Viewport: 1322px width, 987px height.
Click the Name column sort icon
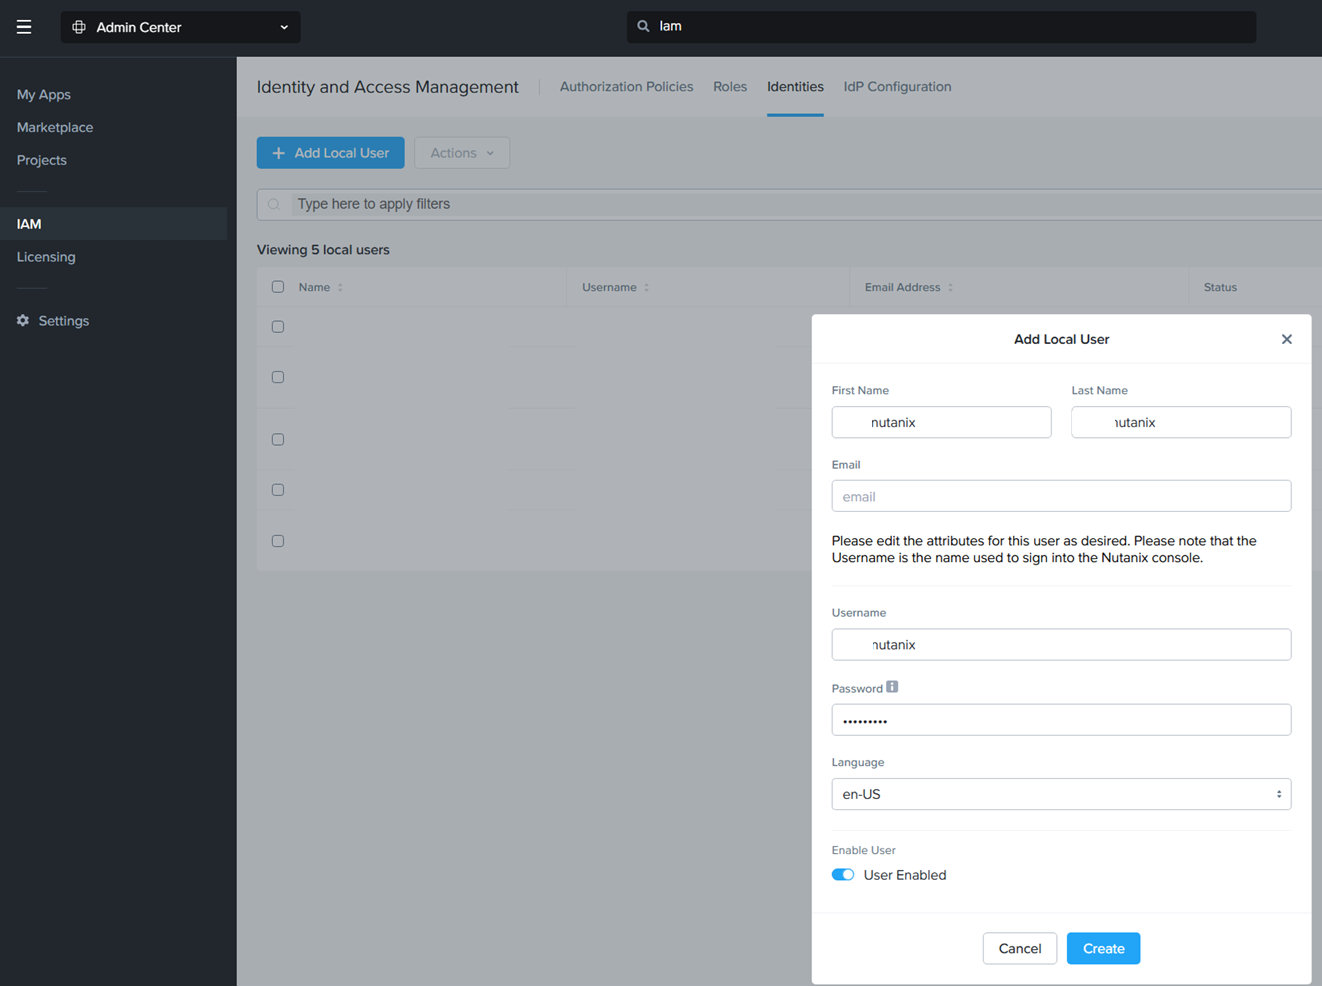coord(341,288)
